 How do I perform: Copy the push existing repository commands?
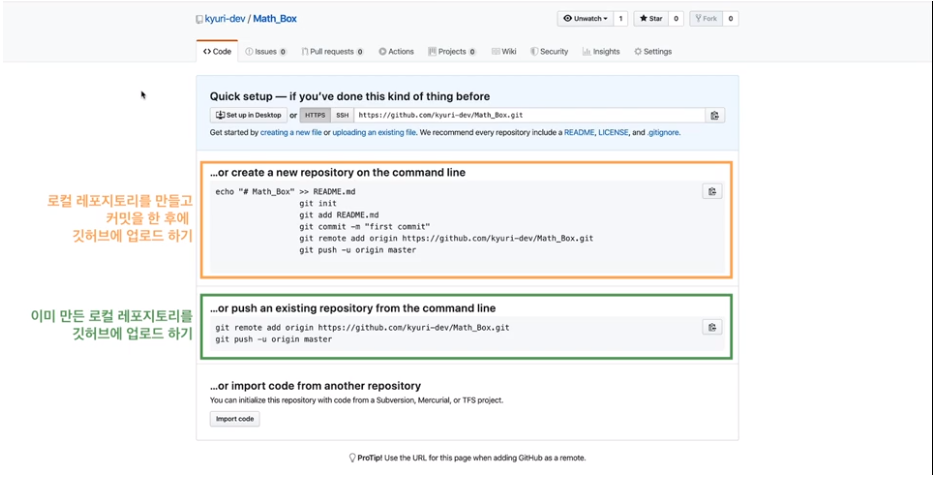tap(712, 327)
